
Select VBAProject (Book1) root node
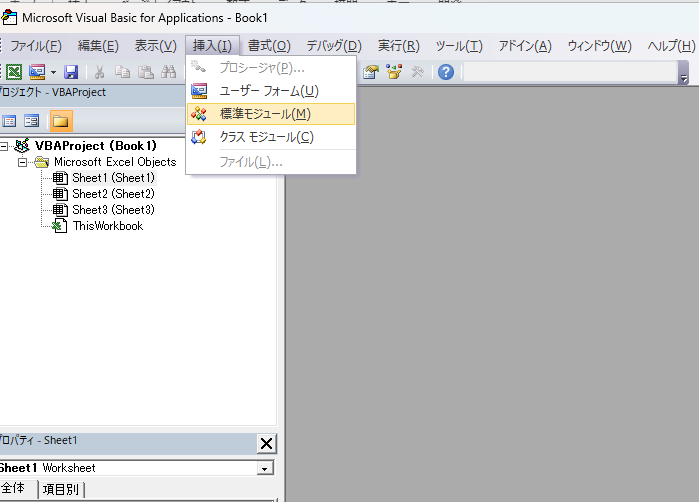96,146
